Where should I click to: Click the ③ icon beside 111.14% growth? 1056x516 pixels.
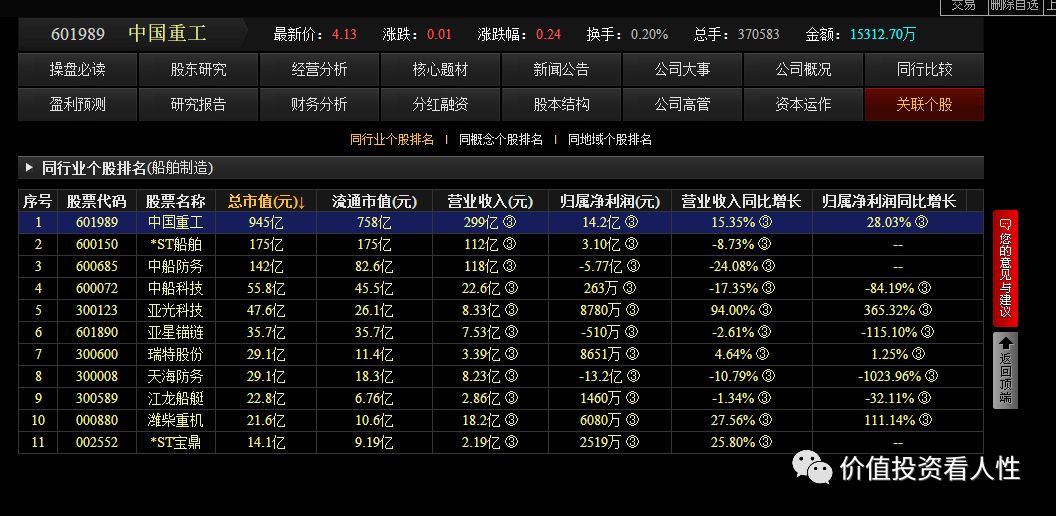coord(925,420)
